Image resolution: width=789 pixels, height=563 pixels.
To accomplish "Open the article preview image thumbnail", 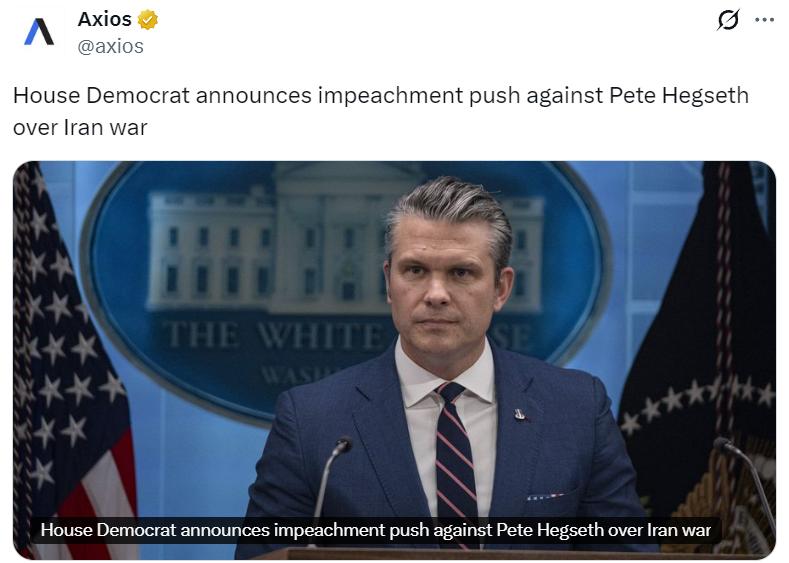I will (x=394, y=360).
